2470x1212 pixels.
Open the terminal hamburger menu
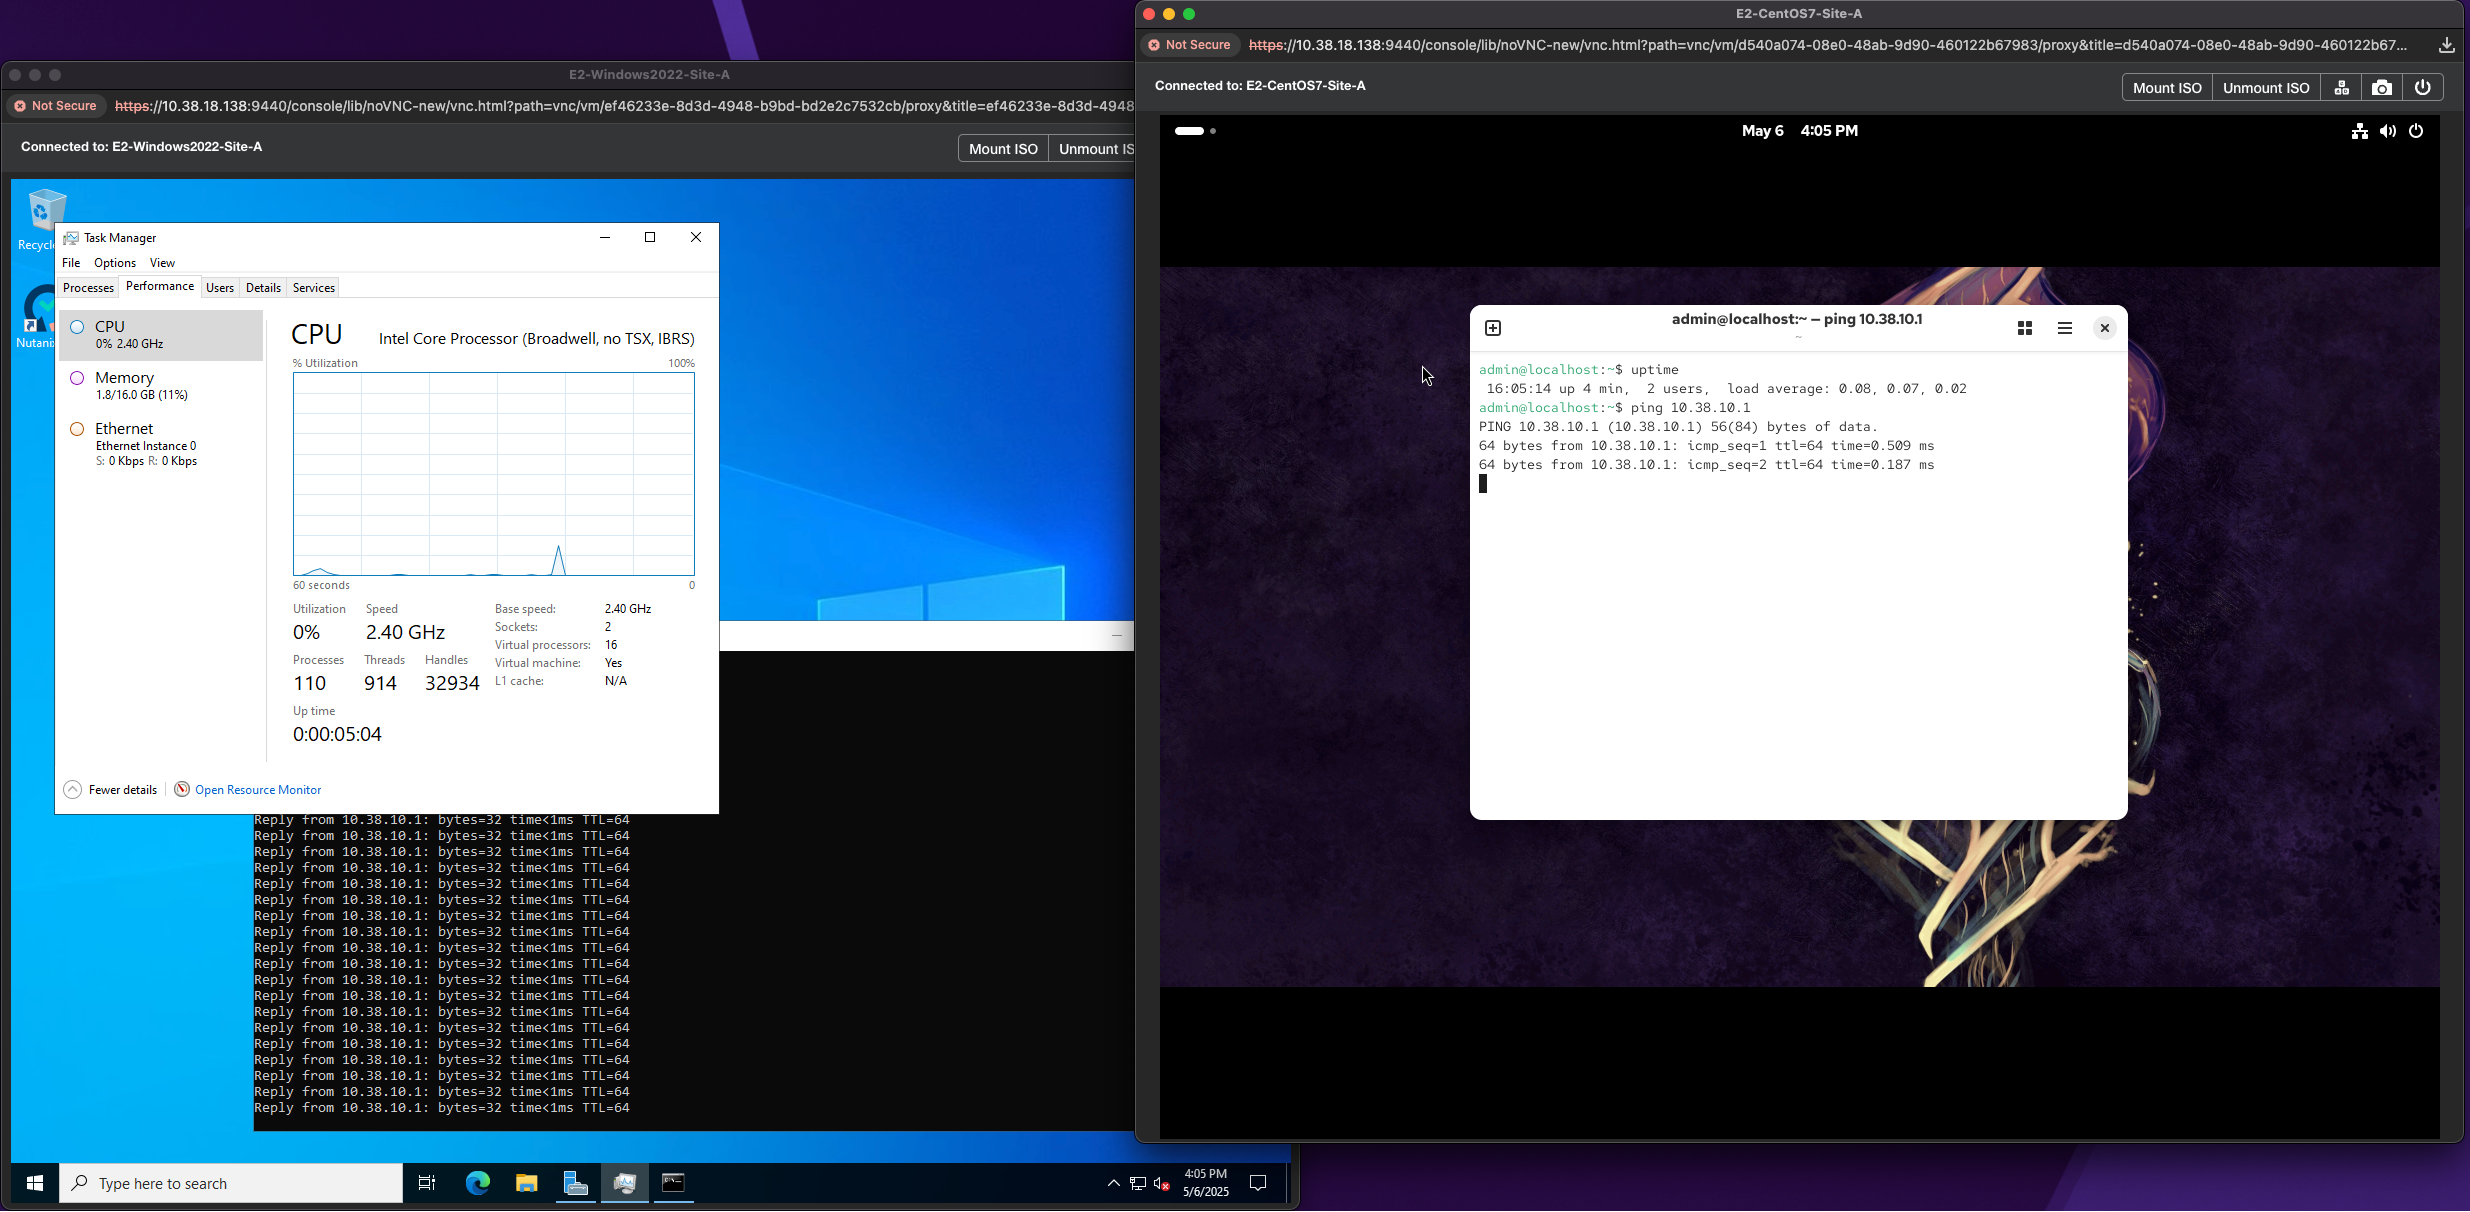tap(2065, 328)
